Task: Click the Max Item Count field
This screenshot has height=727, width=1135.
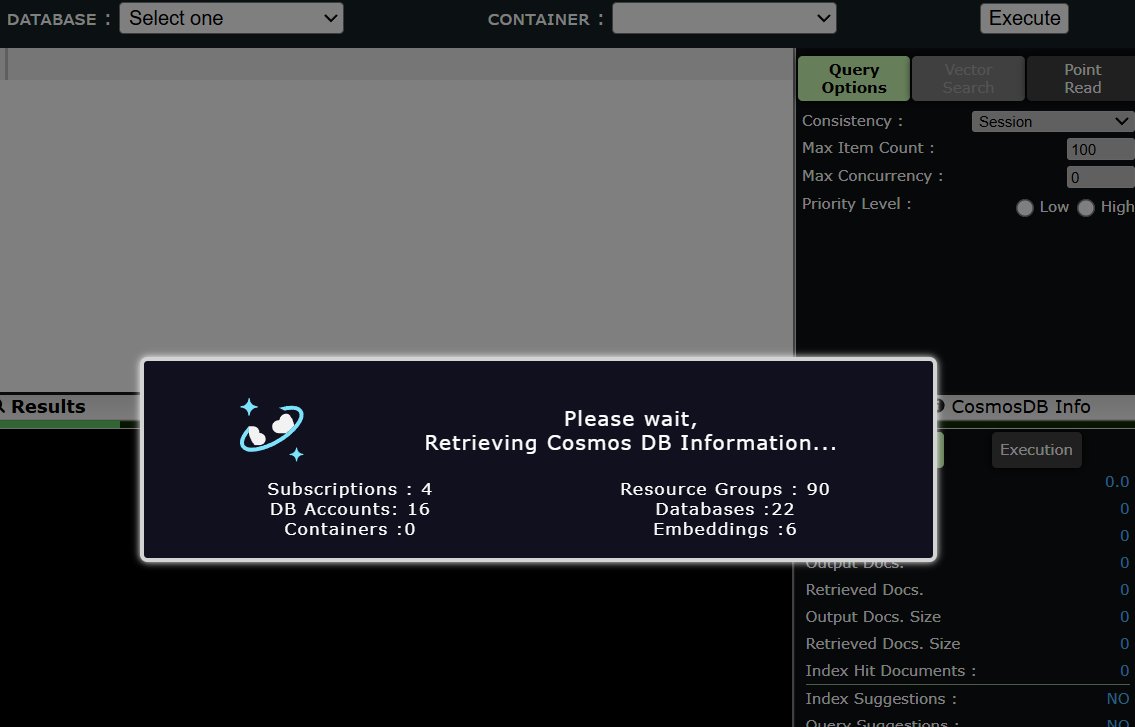Action: point(1100,149)
